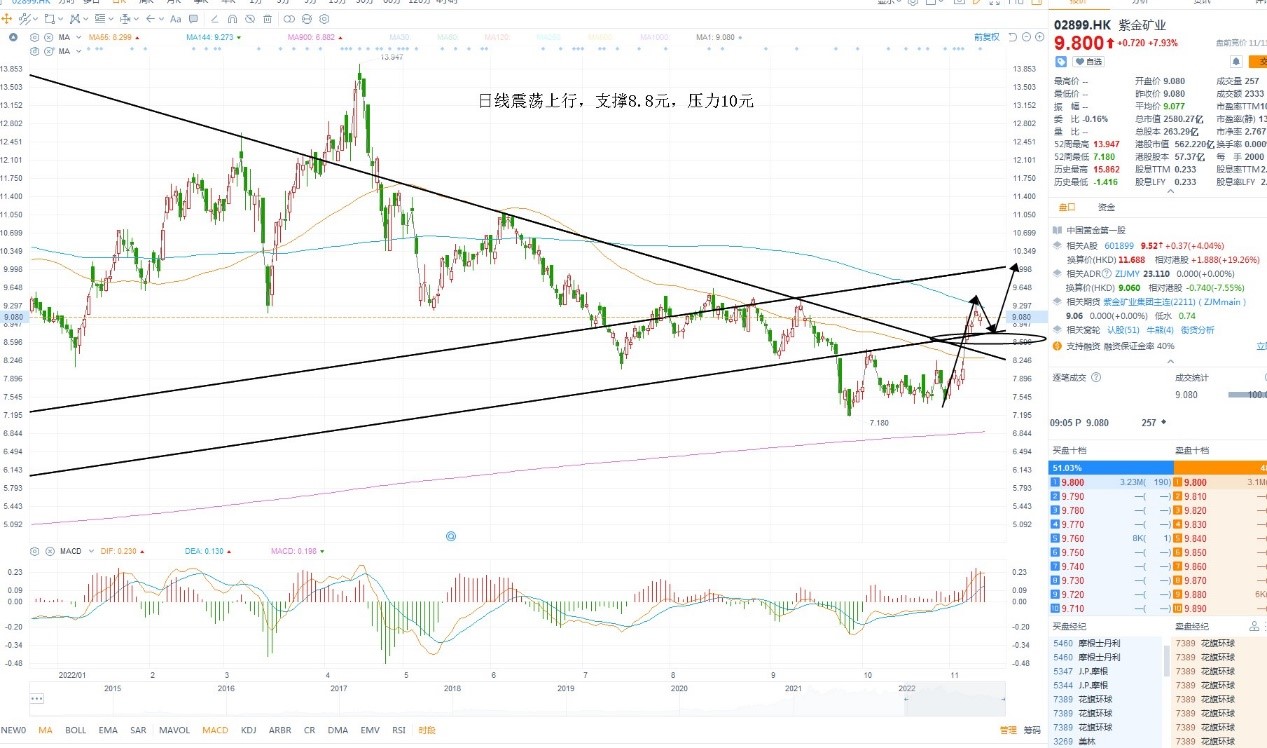The width and height of the screenshot is (1267, 748).
Task: Select the CR indicator
Action: point(309,730)
